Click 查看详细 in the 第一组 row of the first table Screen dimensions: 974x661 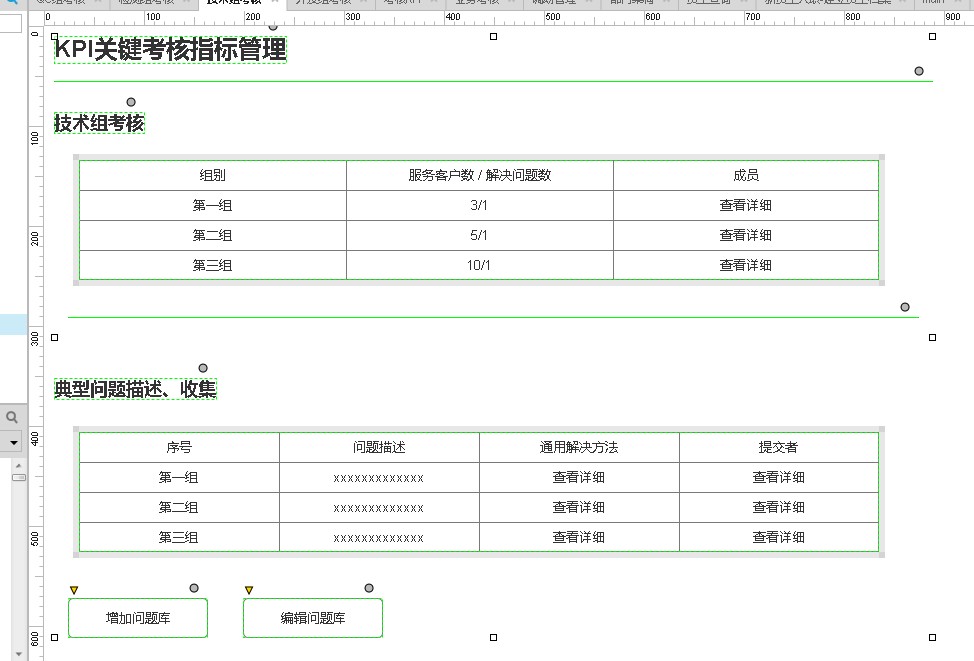click(x=745, y=205)
